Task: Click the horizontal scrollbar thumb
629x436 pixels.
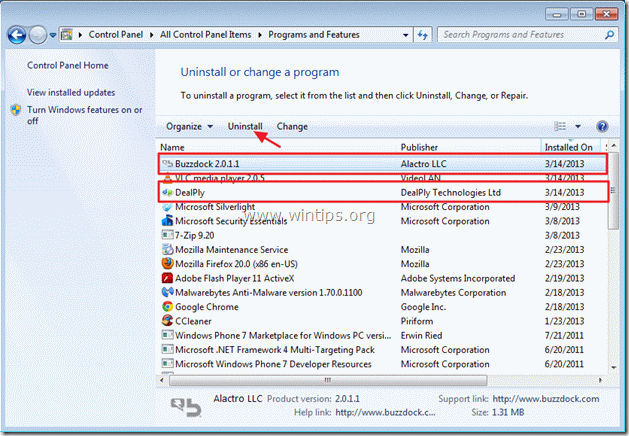Action: (328, 380)
